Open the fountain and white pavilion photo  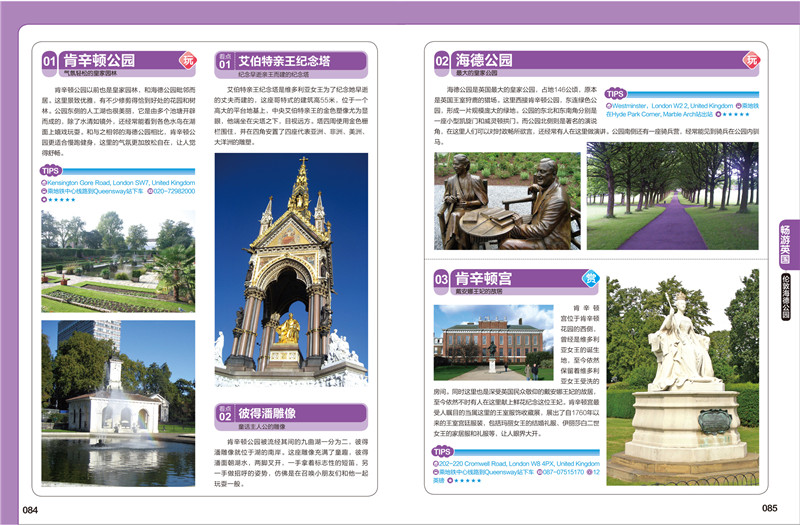click(x=118, y=403)
